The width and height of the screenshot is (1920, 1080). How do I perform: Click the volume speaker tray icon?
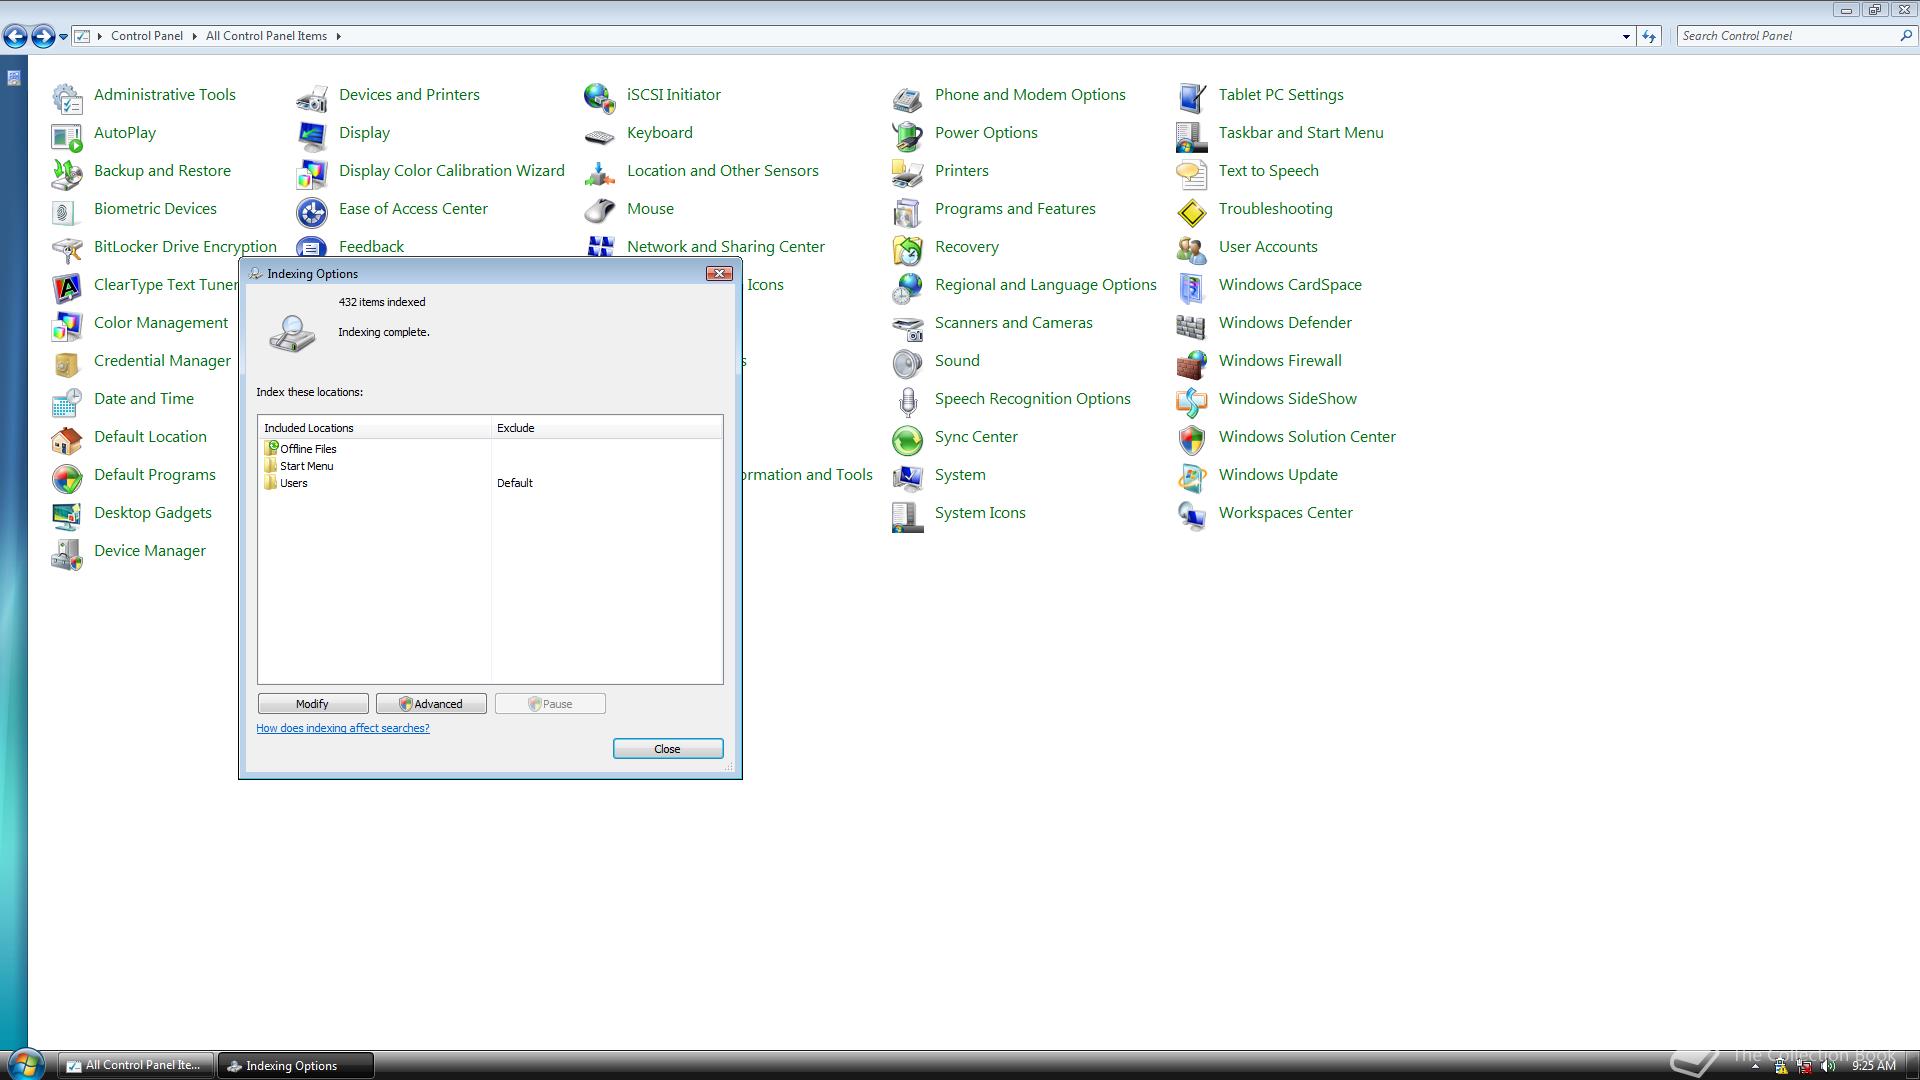tap(1829, 1066)
